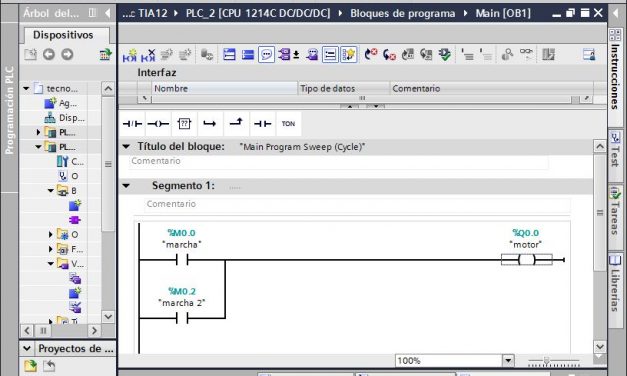This screenshot has width=627, height=376.
Task: Insert empty box from favorites
Action: click(184, 124)
